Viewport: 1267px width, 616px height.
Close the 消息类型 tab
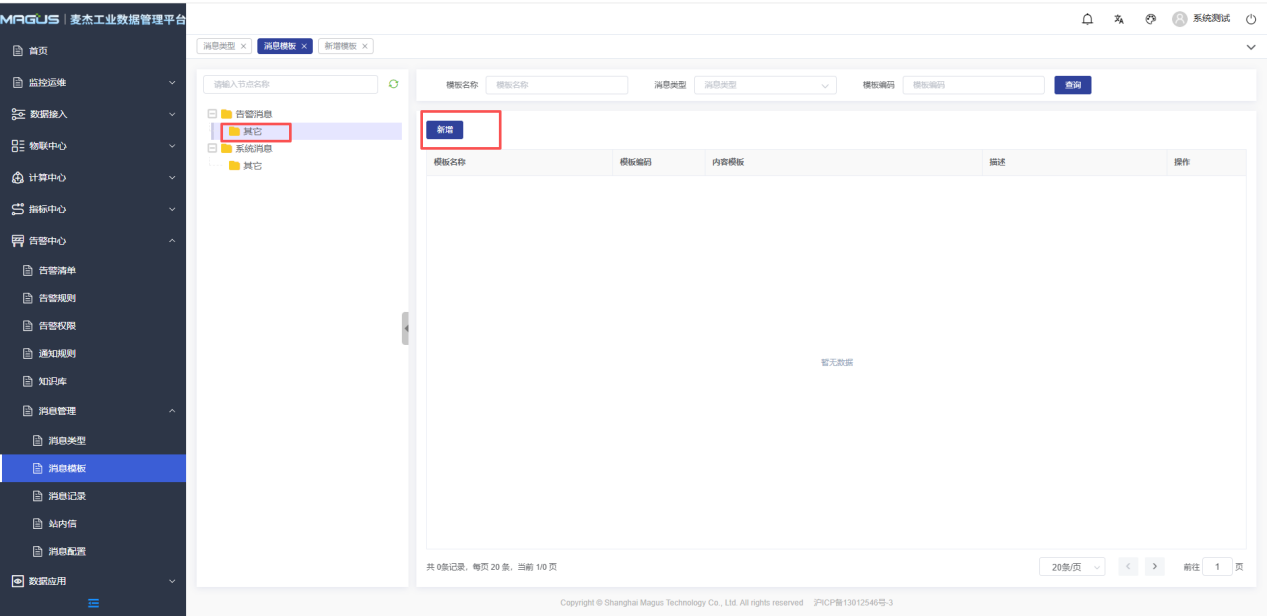tap(244, 46)
